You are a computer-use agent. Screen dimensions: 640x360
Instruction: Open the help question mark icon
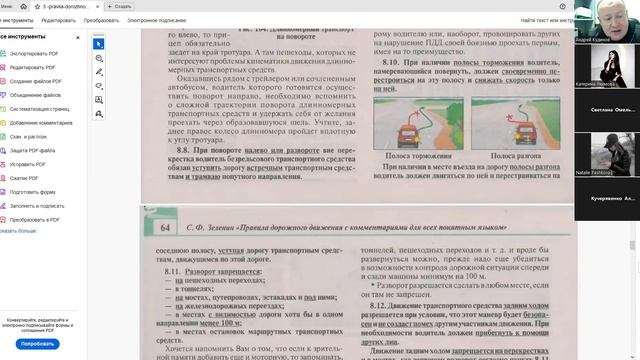[562, 7]
